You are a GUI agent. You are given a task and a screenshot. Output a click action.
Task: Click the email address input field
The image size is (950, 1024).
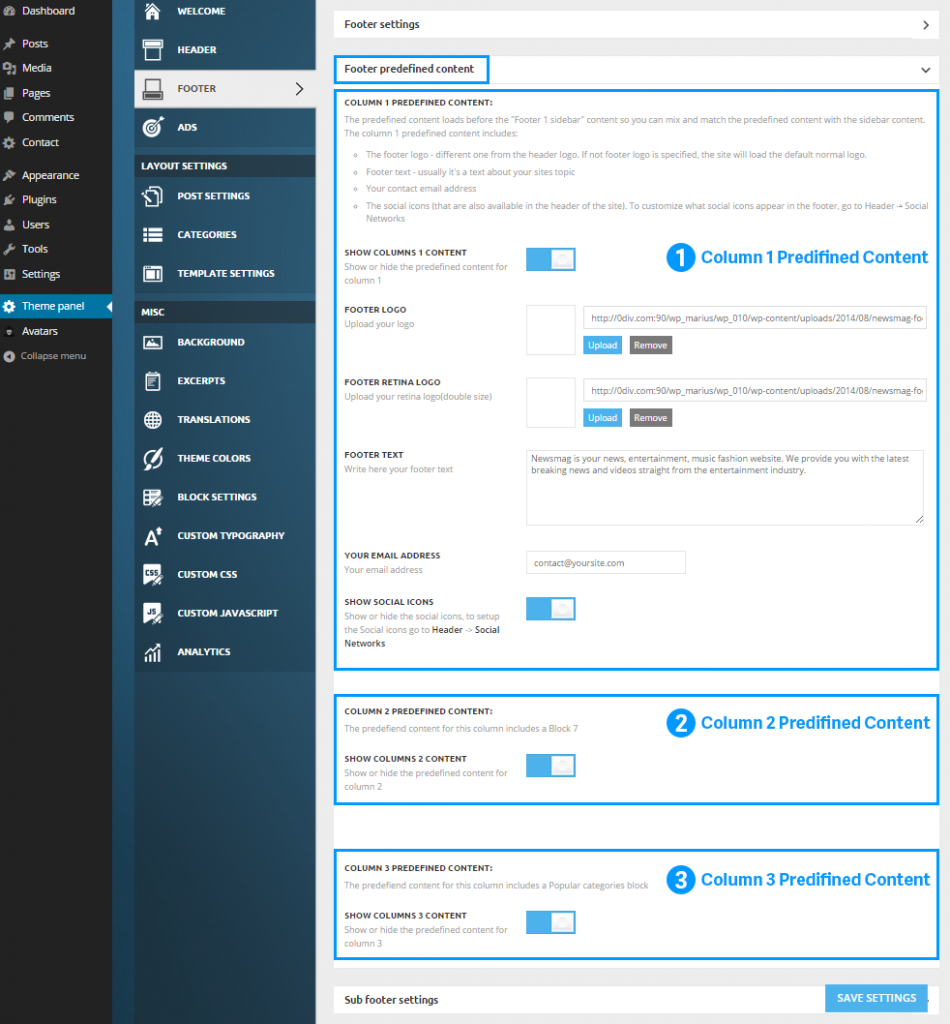(x=604, y=562)
